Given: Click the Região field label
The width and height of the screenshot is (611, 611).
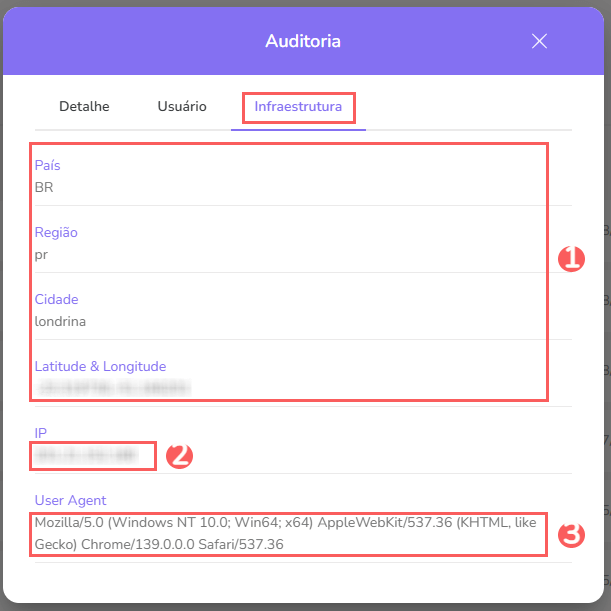Looking at the screenshot, I should click(x=56, y=232).
